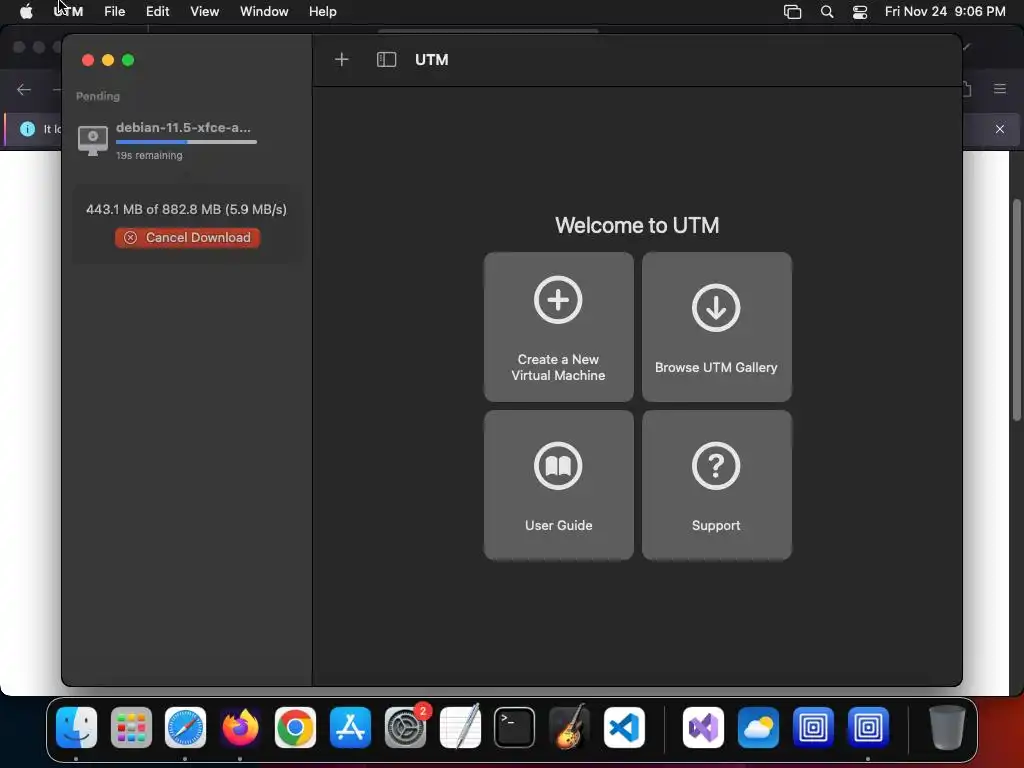Click the info icon in the browser notification bar

(27, 129)
